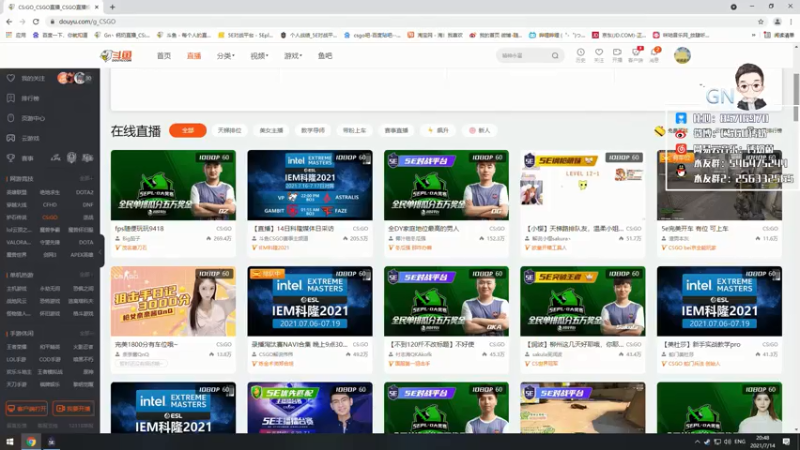Show hidden bookmarks with the » chevron
The width and height of the screenshot is (800, 450).
pos(754,35)
